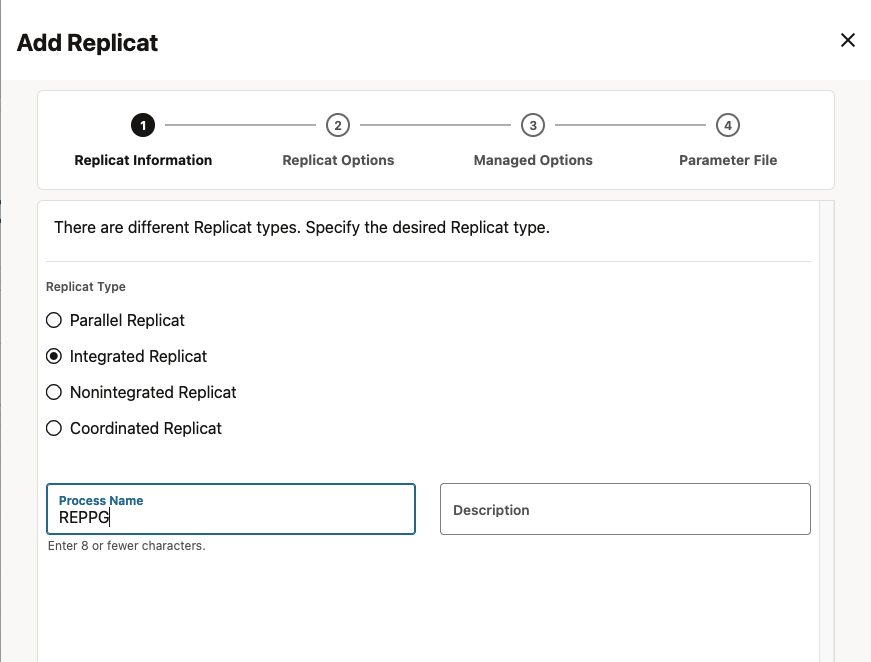Click the step 3 circle indicator
Viewport: 871px width, 662px height.
coord(532,125)
